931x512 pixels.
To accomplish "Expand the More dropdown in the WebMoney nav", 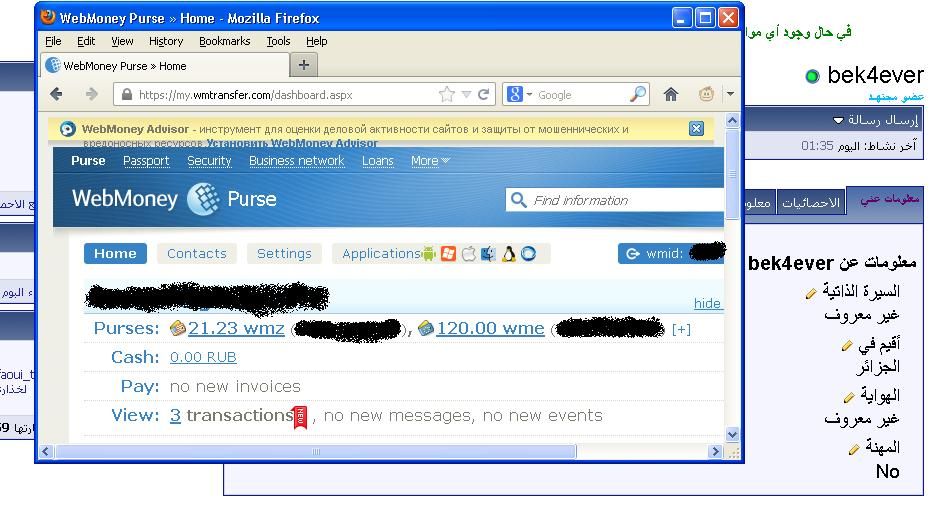I will 430,161.
